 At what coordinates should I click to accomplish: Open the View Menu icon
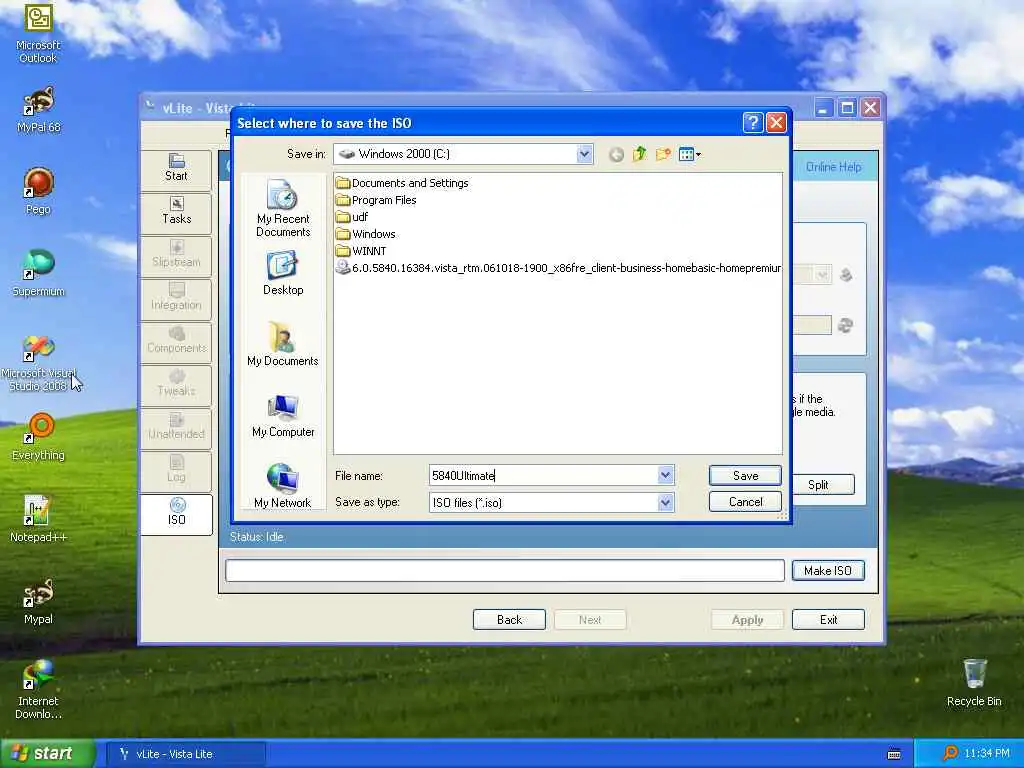tap(690, 154)
